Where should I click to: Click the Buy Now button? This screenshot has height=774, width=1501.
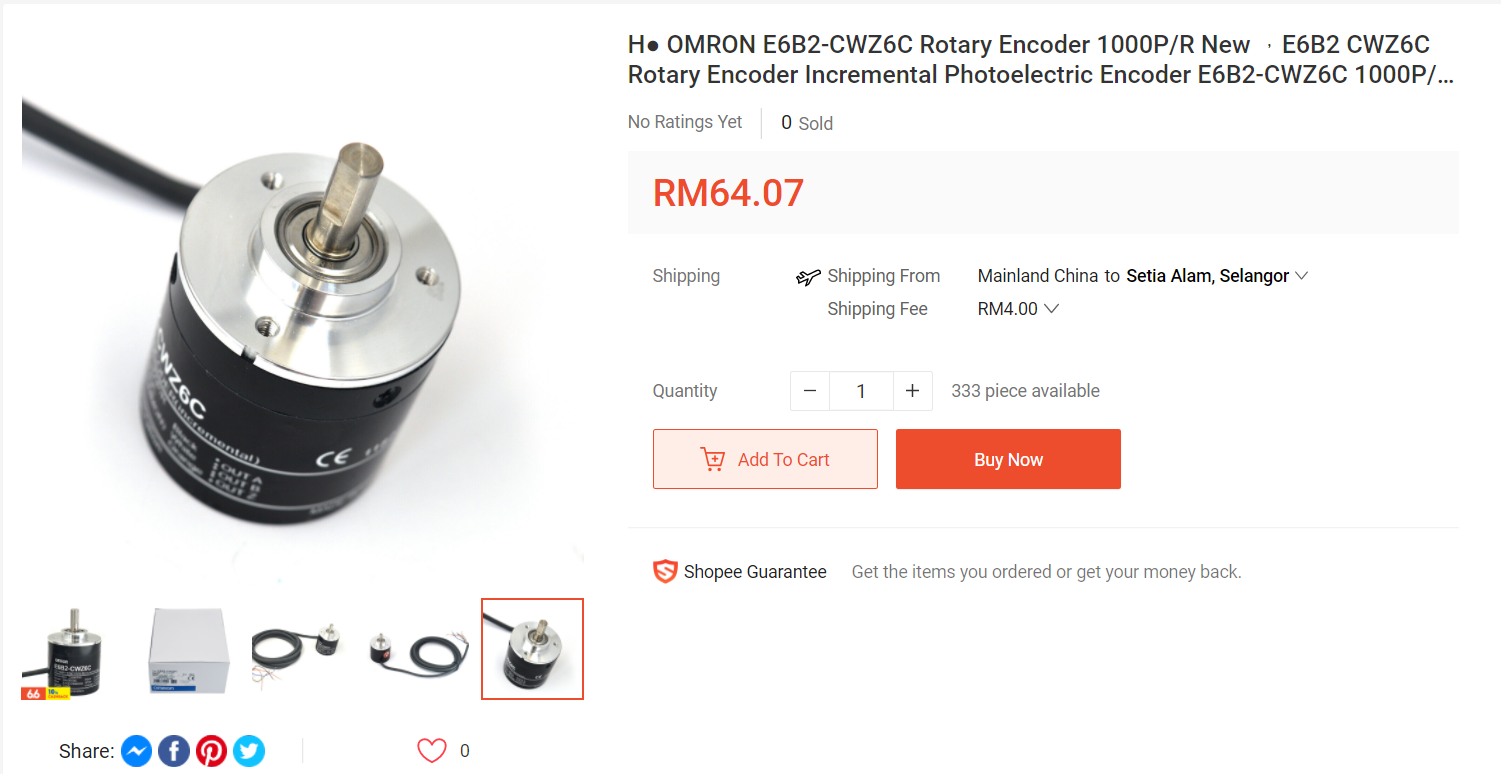pyautogui.click(x=1008, y=459)
